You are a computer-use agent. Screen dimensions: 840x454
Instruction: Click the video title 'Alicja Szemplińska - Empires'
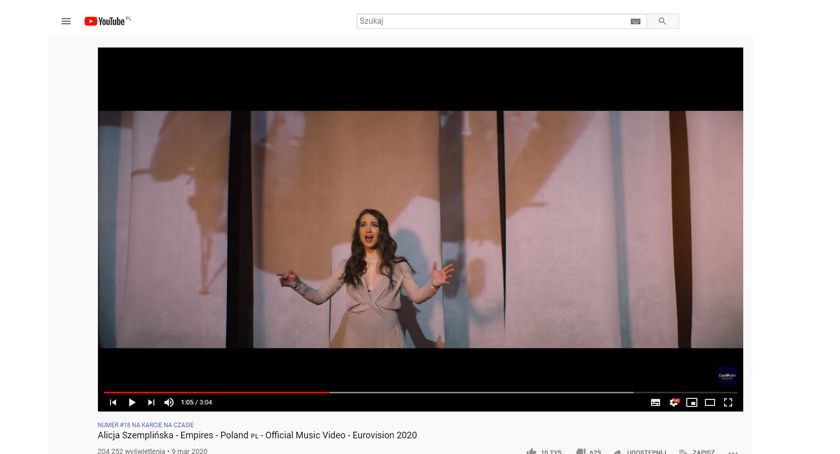(x=257, y=435)
